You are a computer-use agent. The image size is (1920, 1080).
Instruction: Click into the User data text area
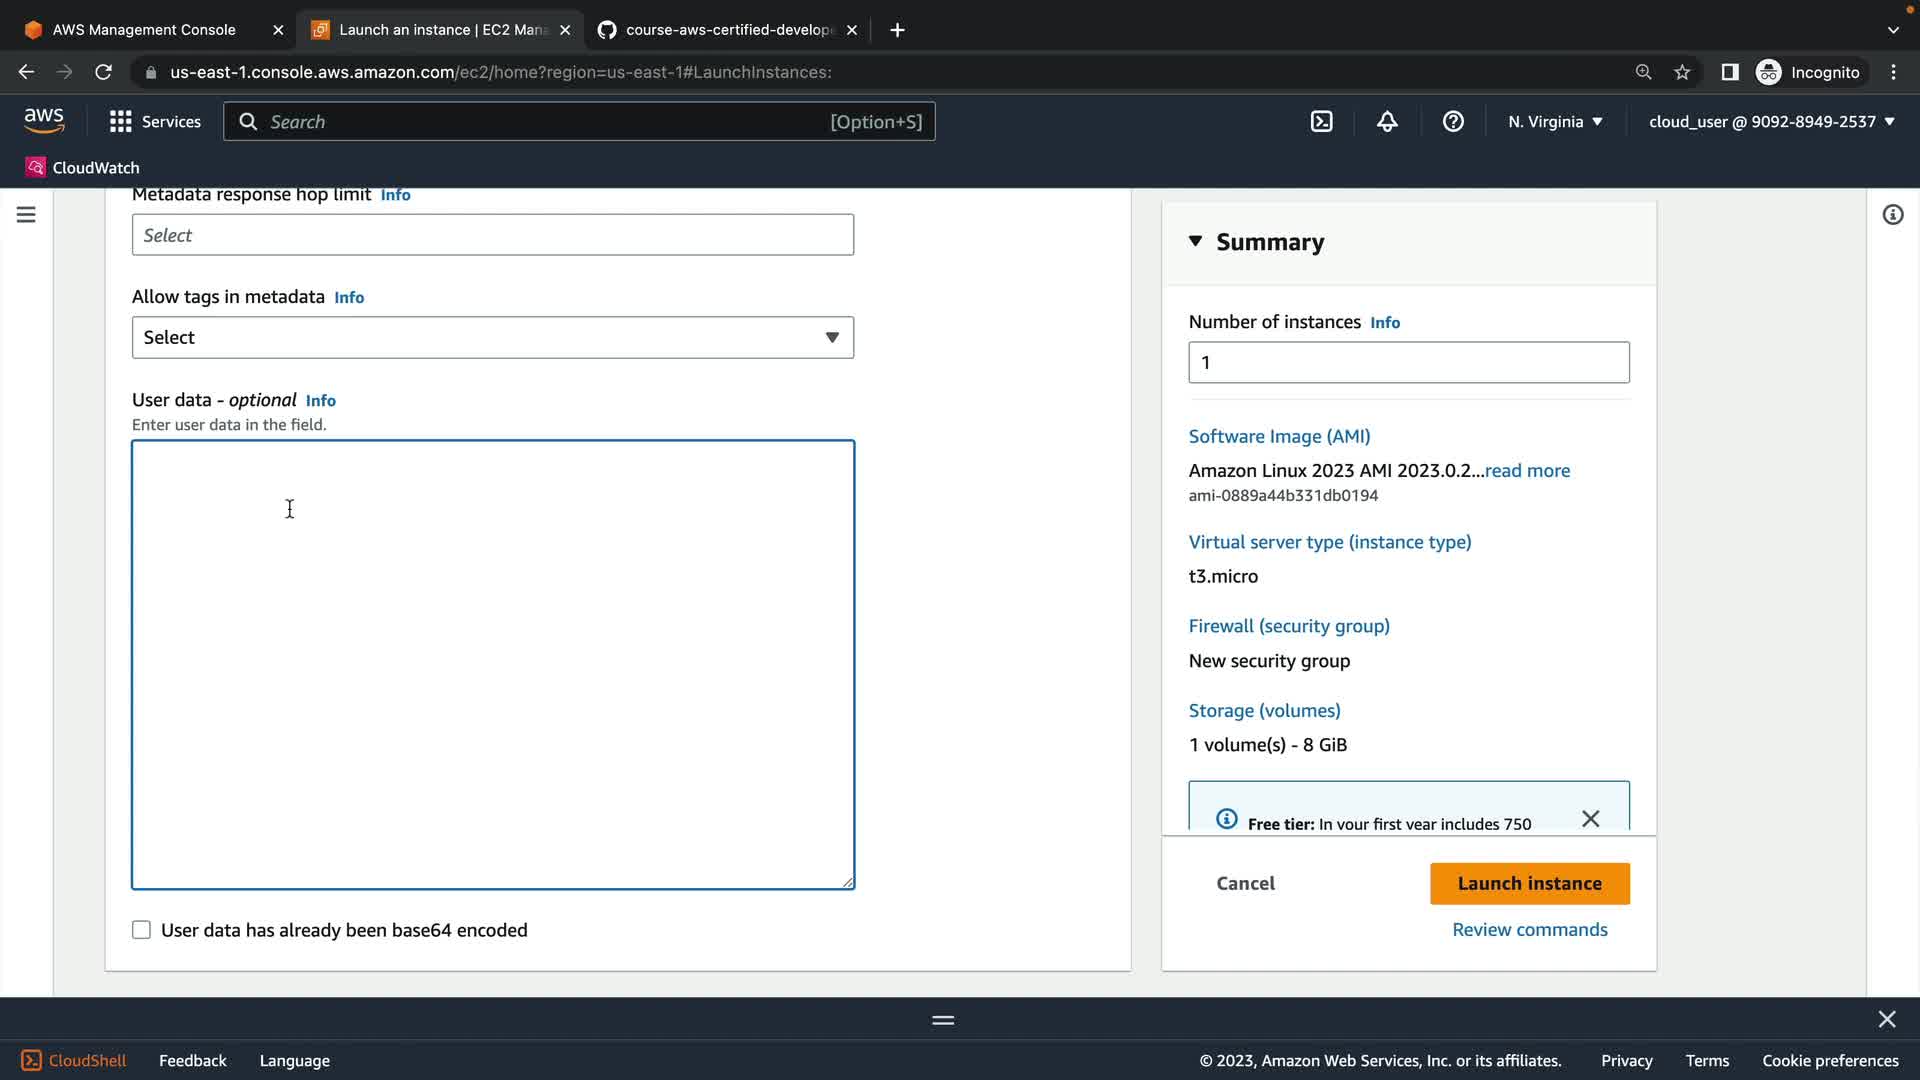492,664
